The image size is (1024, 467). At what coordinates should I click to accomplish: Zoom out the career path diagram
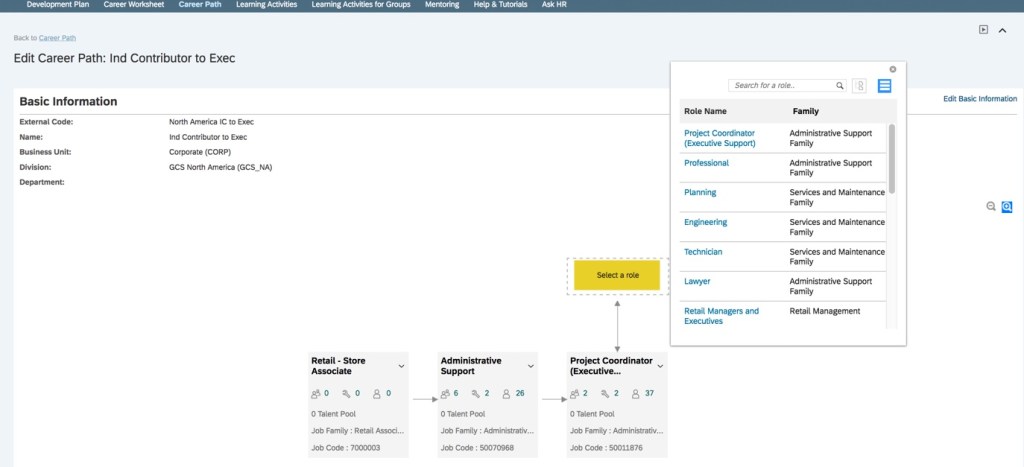(991, 206)
